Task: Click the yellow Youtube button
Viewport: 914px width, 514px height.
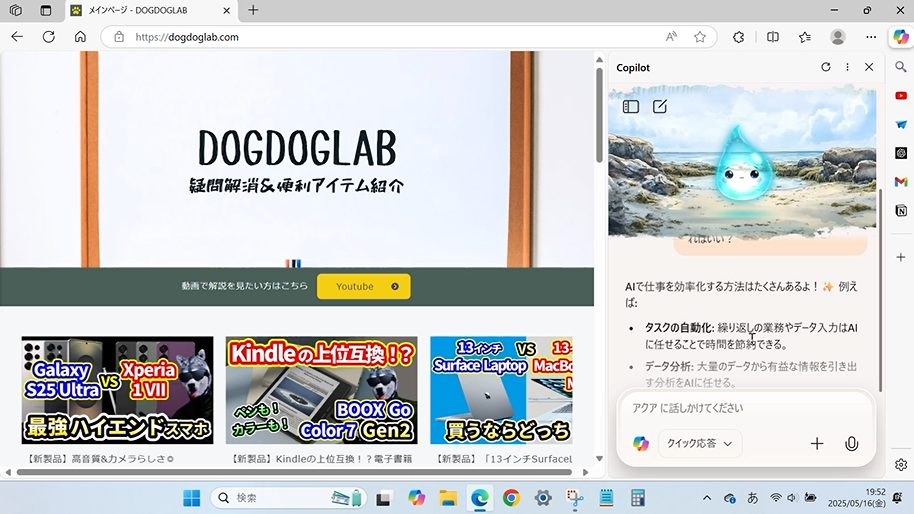Action: click(x=363, y=287)
